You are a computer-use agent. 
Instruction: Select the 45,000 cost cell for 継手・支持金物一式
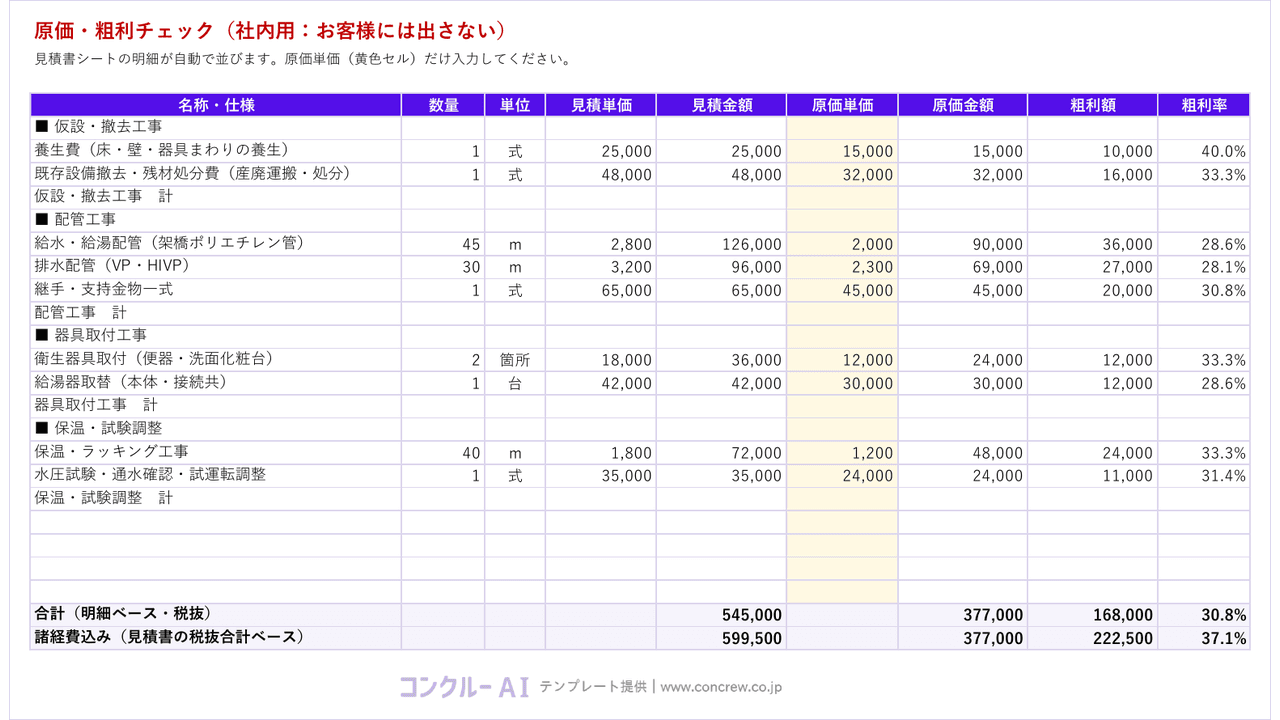842,290
